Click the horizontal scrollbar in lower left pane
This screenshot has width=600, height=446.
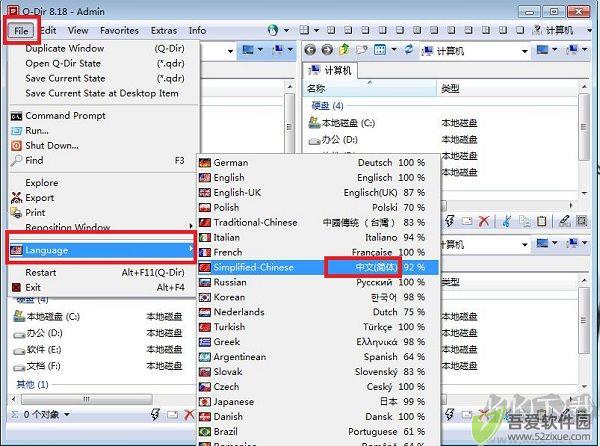87,399
